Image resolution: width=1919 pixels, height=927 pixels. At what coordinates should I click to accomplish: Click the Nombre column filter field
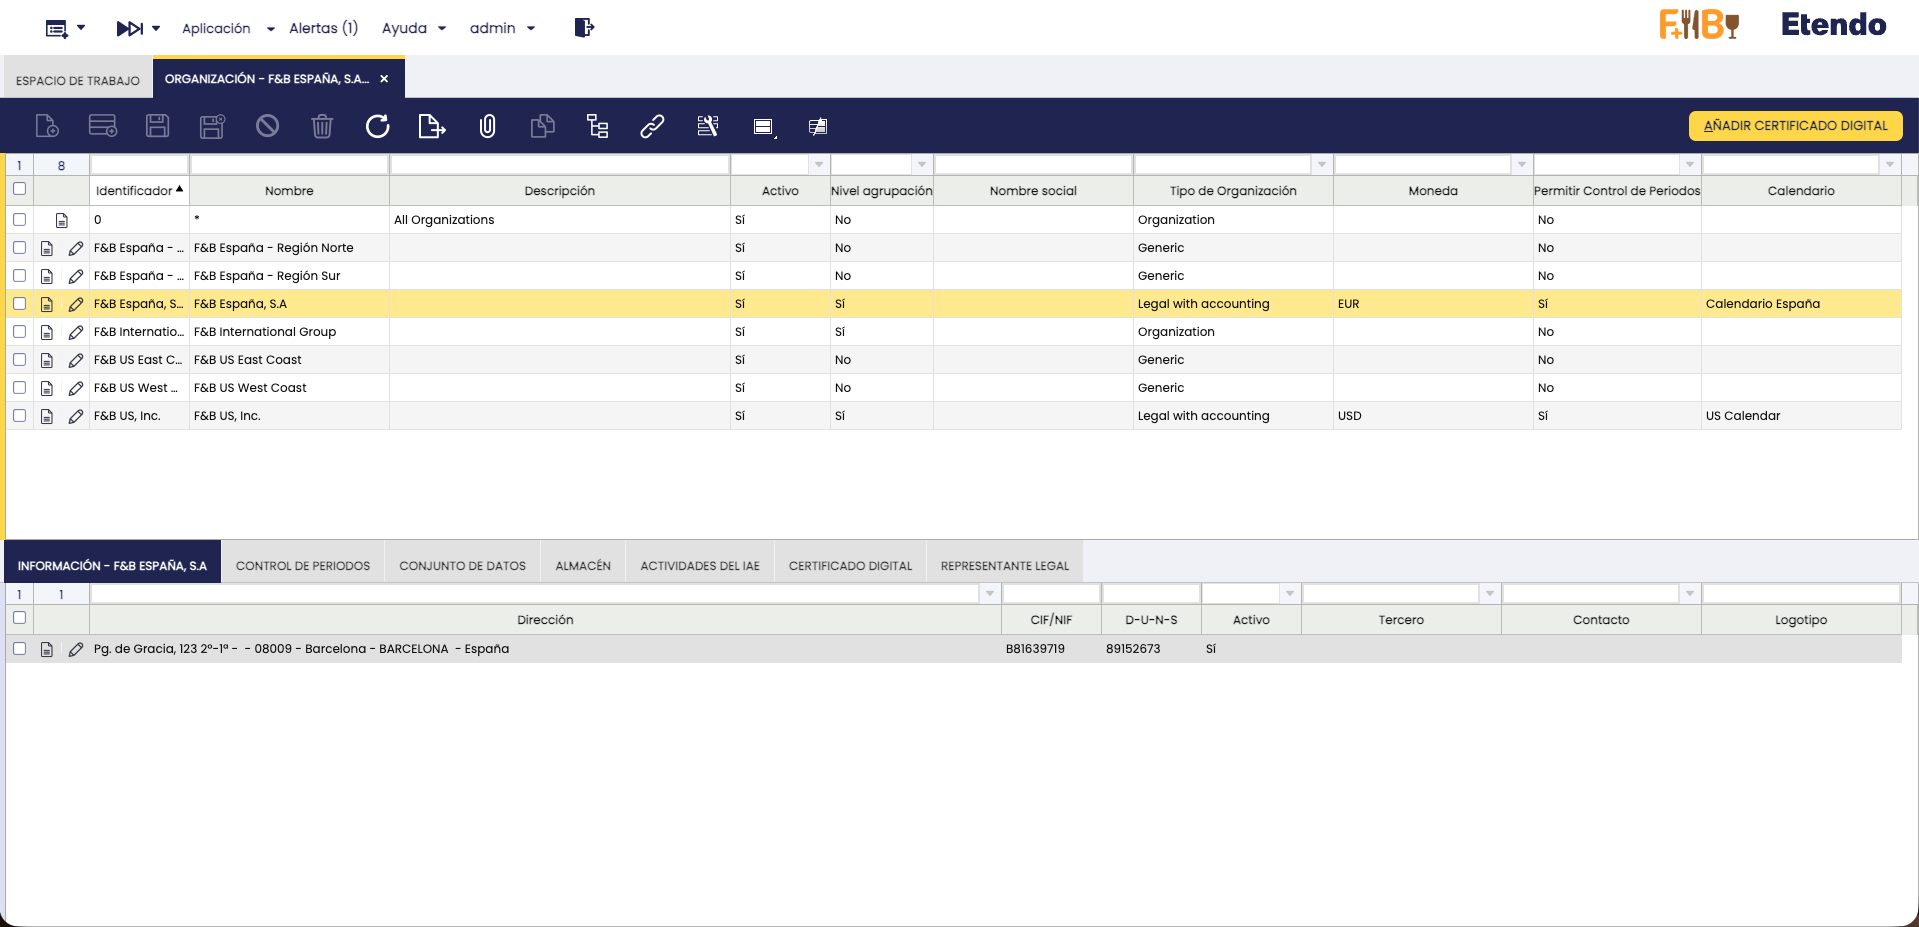click(x=289, y=164)
